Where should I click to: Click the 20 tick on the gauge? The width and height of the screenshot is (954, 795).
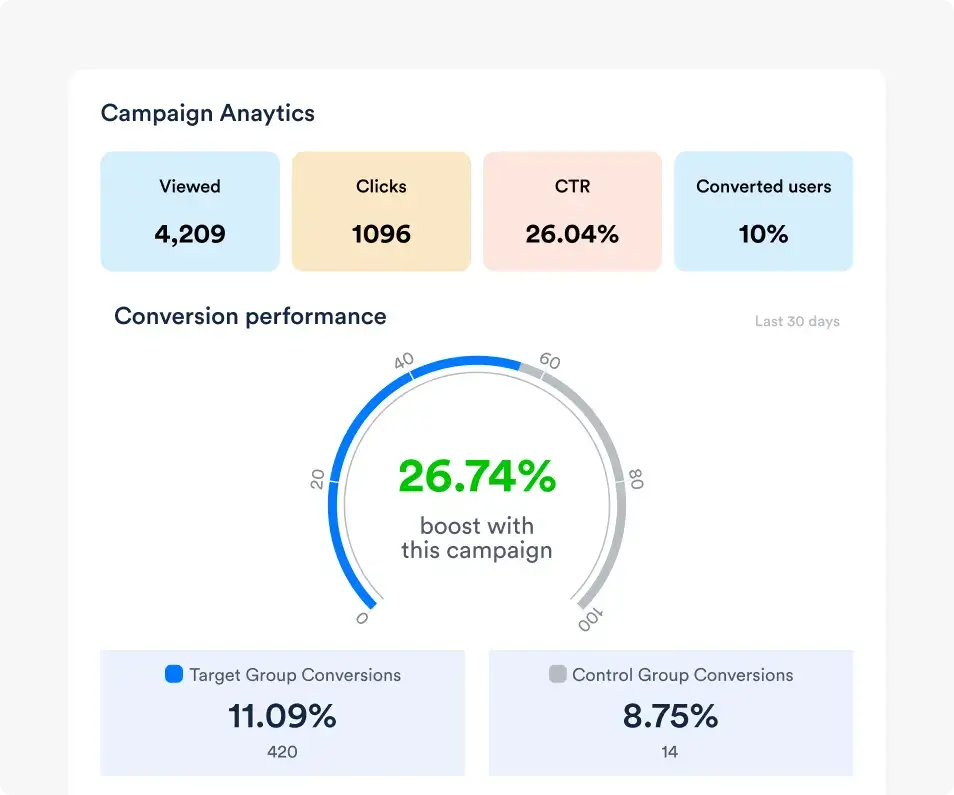tap(319, 479)
